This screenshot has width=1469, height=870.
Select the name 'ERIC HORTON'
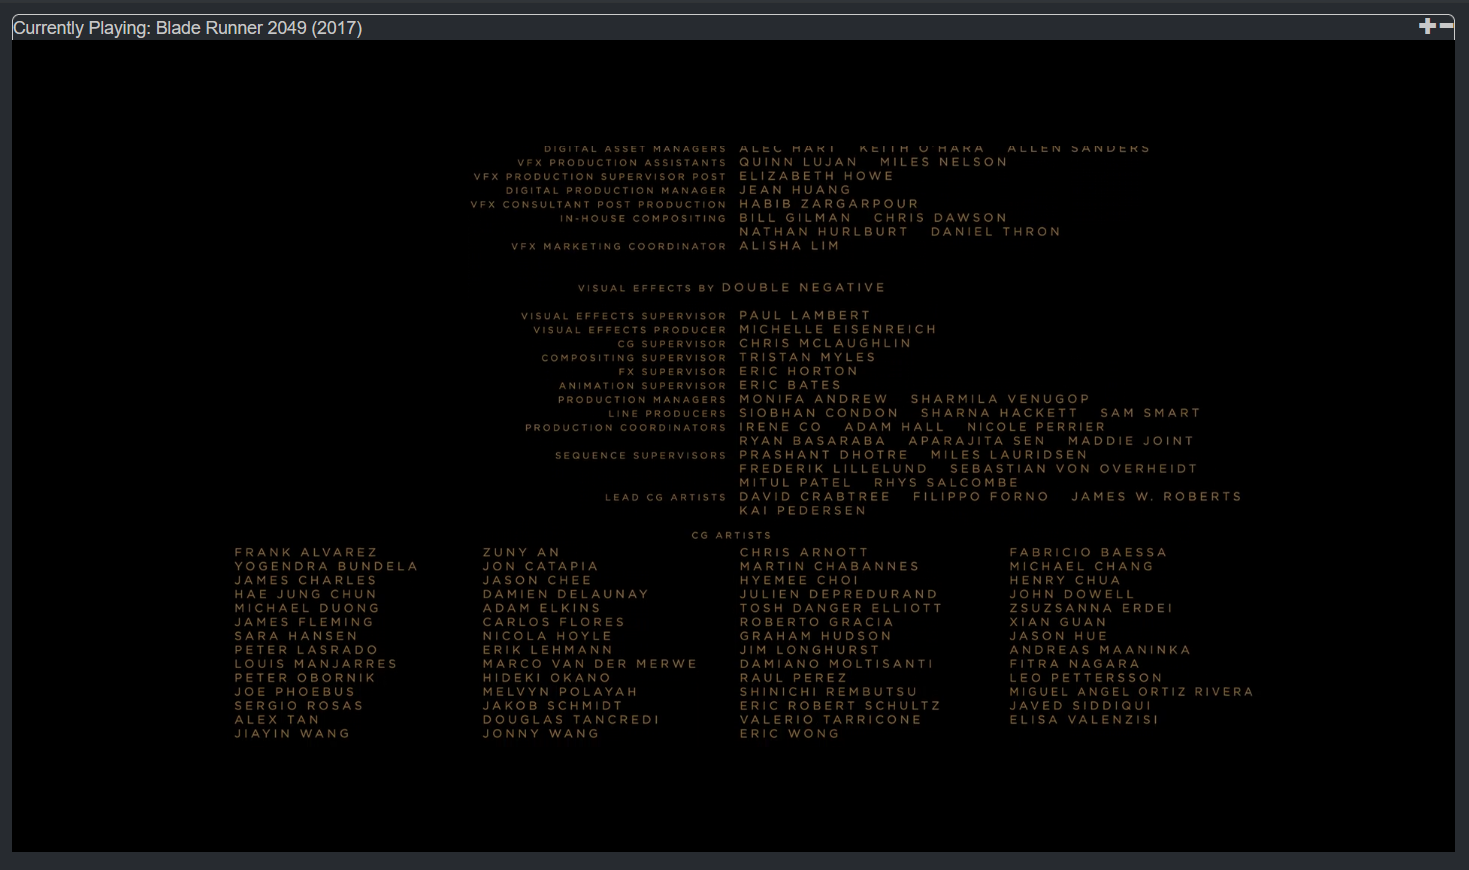798,371
